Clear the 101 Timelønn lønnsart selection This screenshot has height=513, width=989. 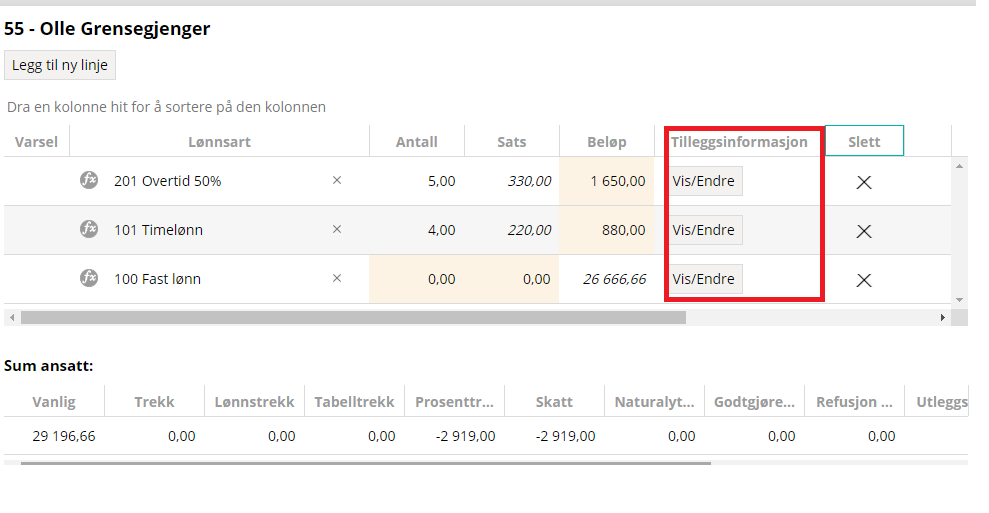[x=337, y=229]
